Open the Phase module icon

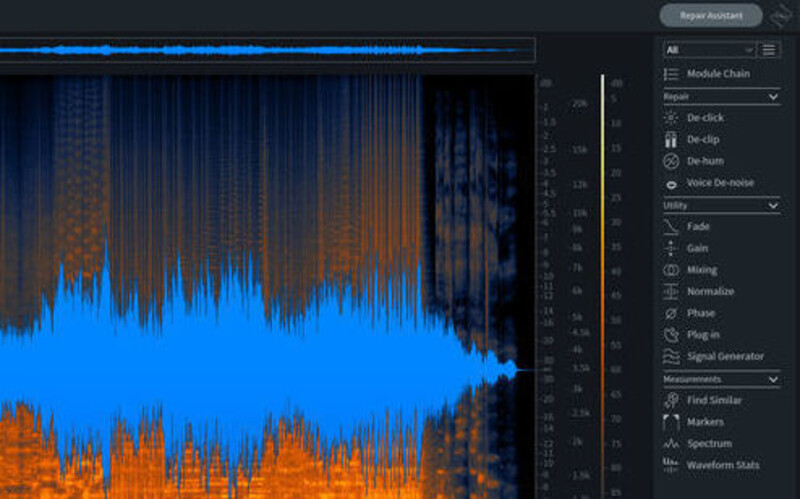point(671,313)
